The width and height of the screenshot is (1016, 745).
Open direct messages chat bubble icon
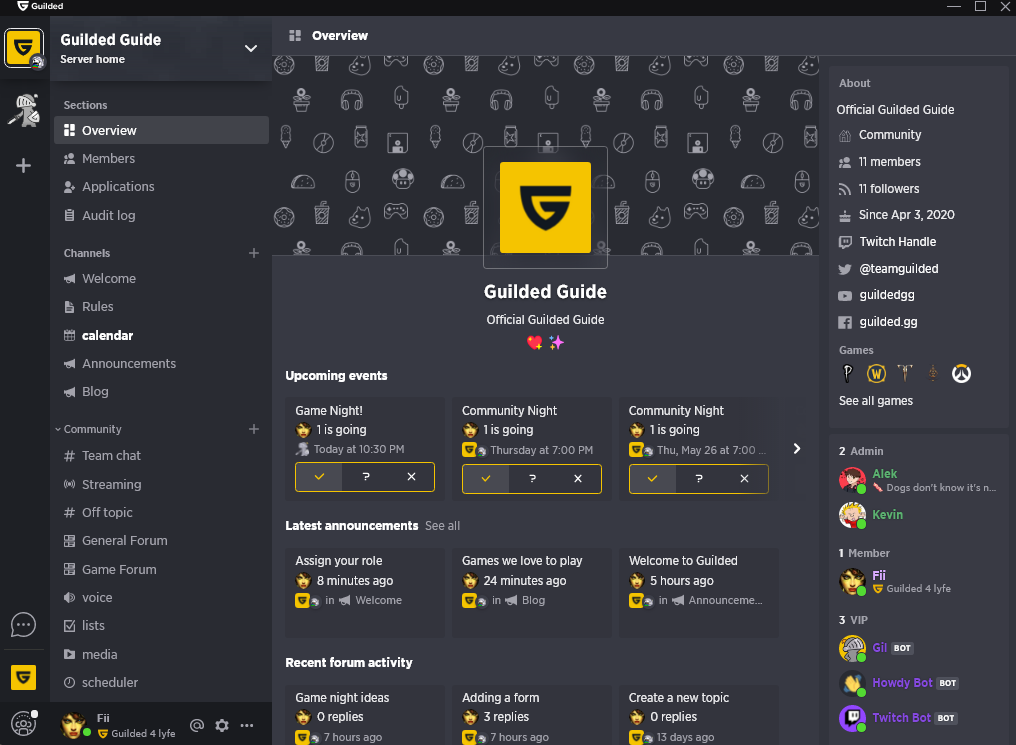(x=23, y=625)
